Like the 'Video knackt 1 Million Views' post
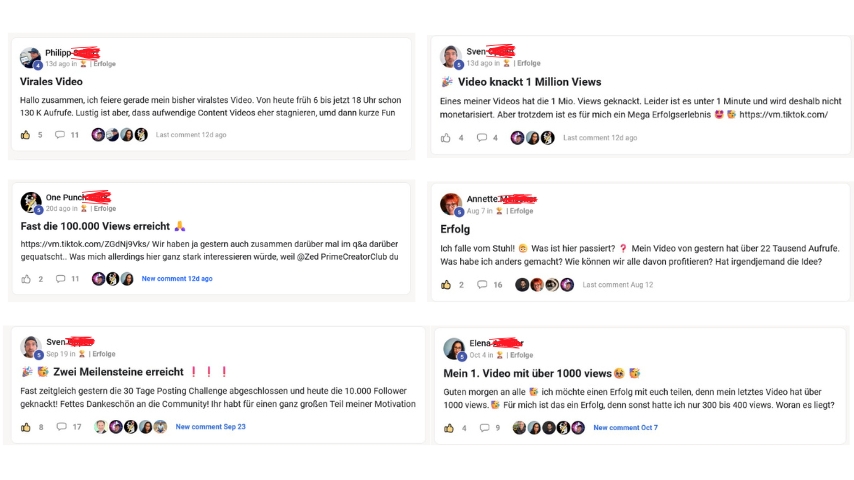Screen dimensions: 854x480 tap(446, 138)
